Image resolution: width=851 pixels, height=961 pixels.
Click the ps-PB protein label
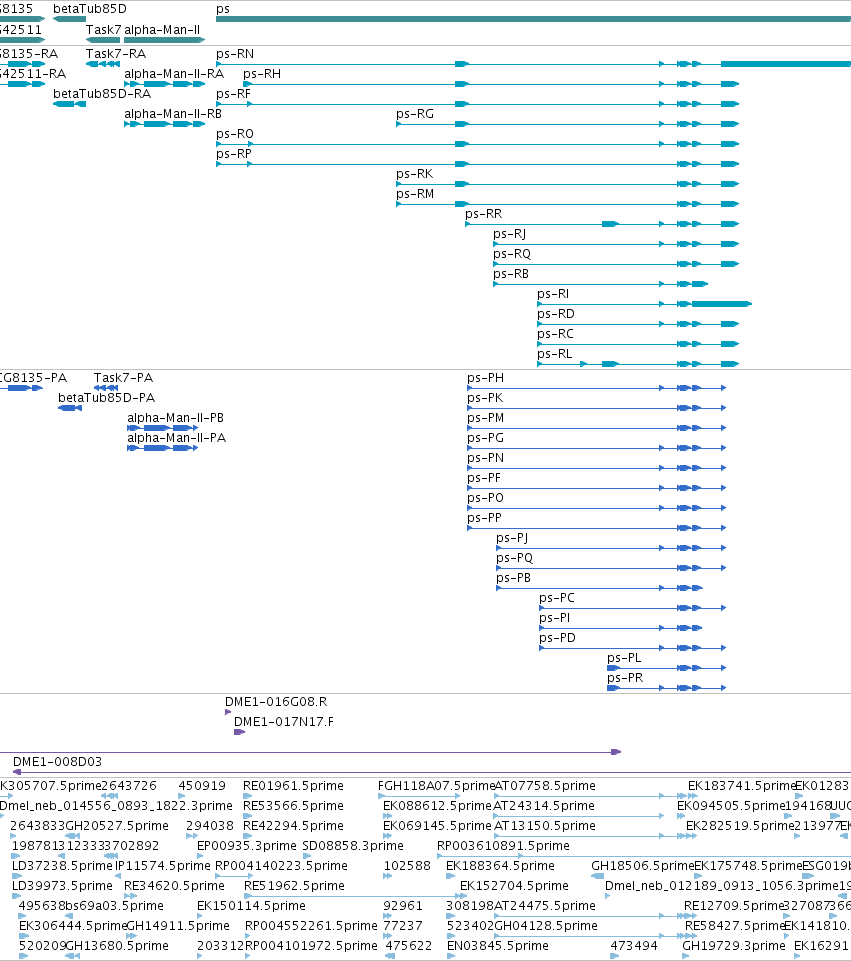pos(513,578)
